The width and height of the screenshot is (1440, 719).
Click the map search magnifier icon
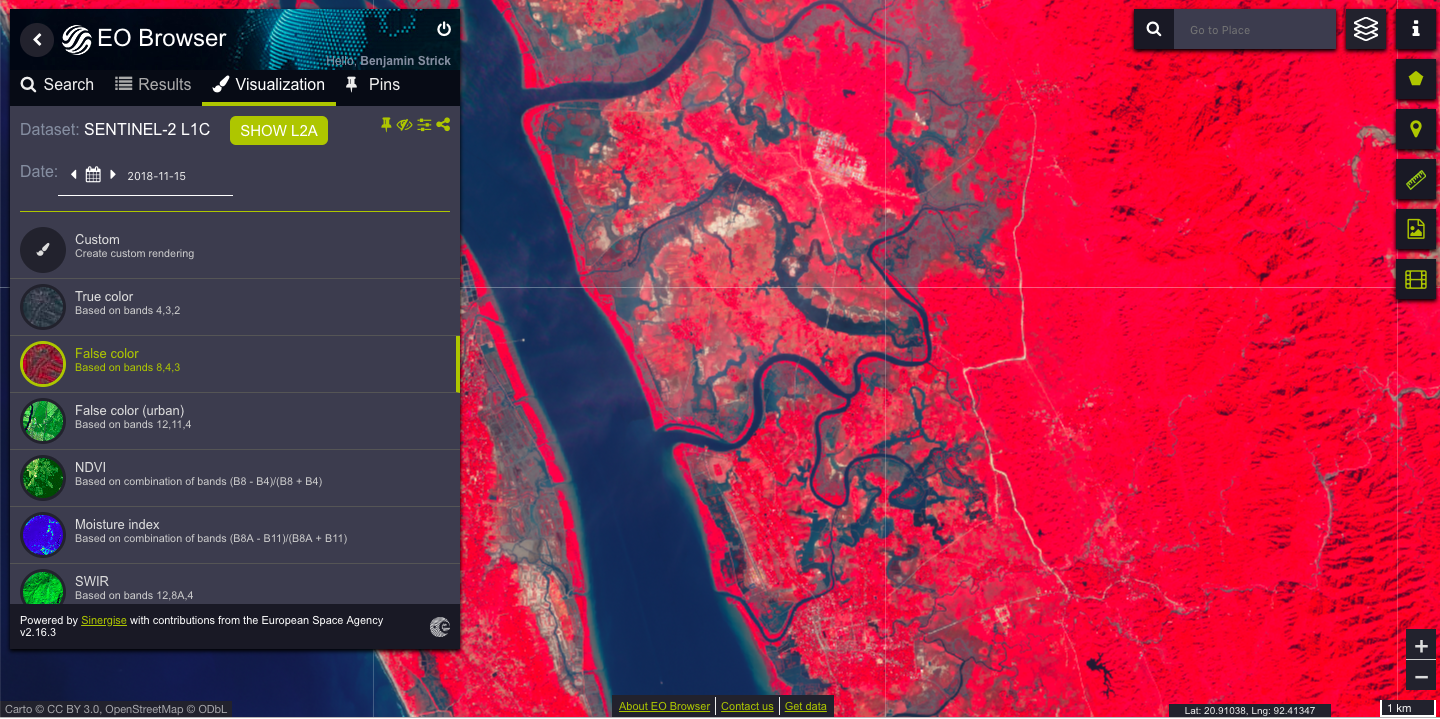pos(1154,30)
